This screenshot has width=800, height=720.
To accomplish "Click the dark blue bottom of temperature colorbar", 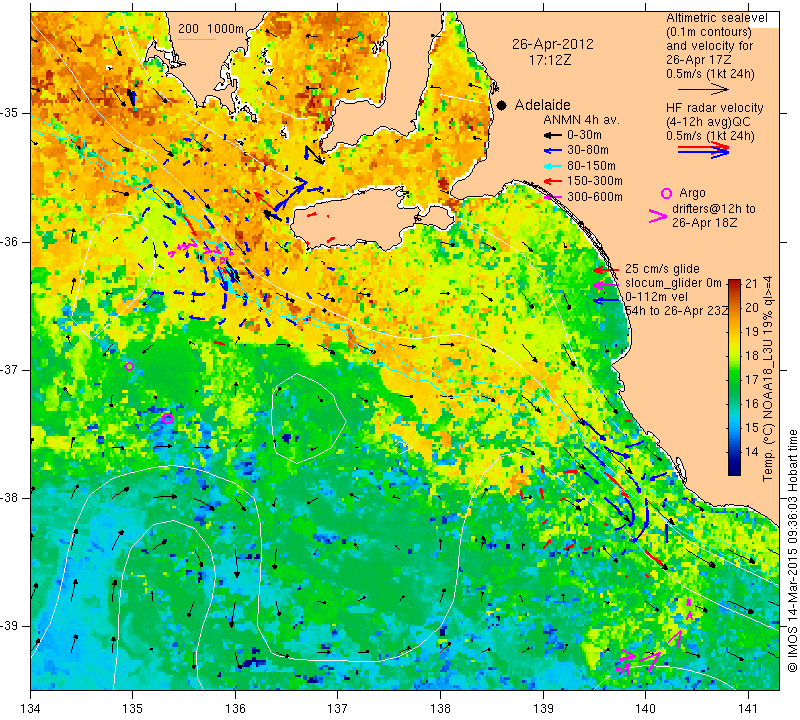I will point(734,469).
